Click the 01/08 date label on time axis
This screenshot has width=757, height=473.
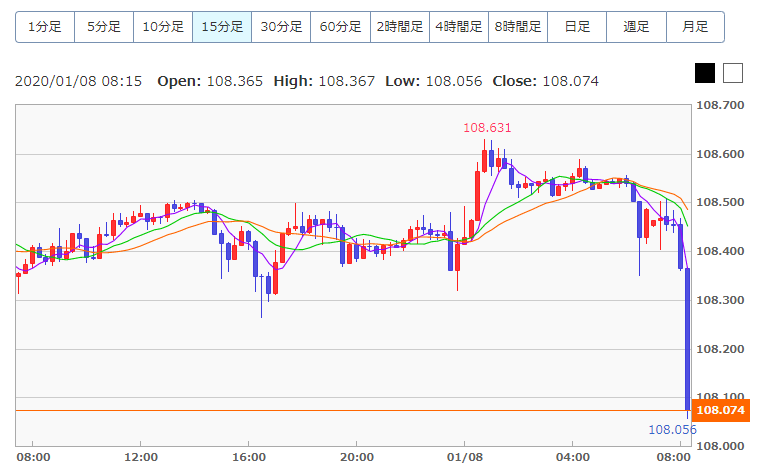tap(464, 457)
